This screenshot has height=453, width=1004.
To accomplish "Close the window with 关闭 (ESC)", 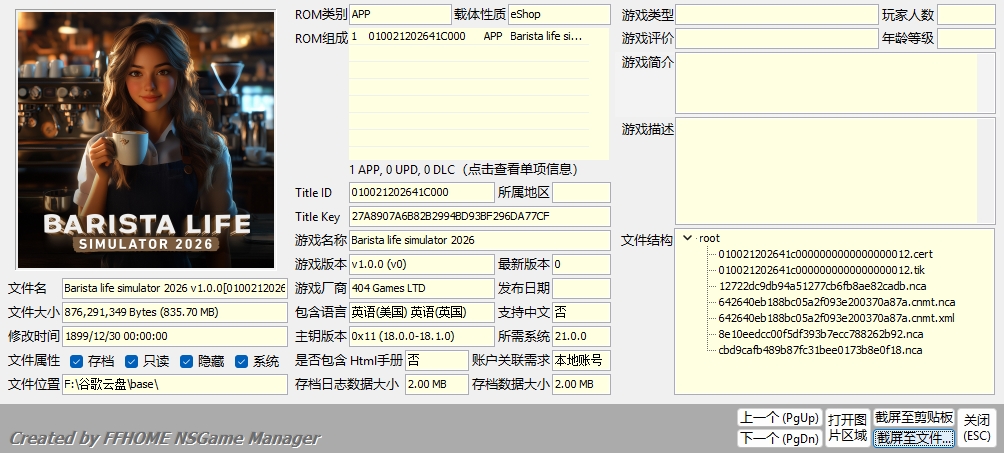I will click(x=976, y=427).
